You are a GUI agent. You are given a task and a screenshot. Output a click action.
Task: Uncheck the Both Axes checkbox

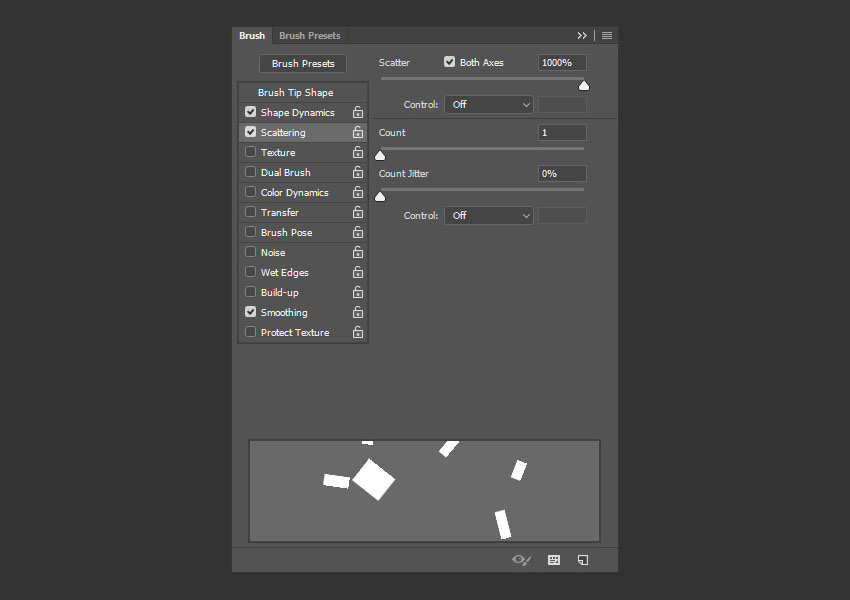tap(450, 62)
